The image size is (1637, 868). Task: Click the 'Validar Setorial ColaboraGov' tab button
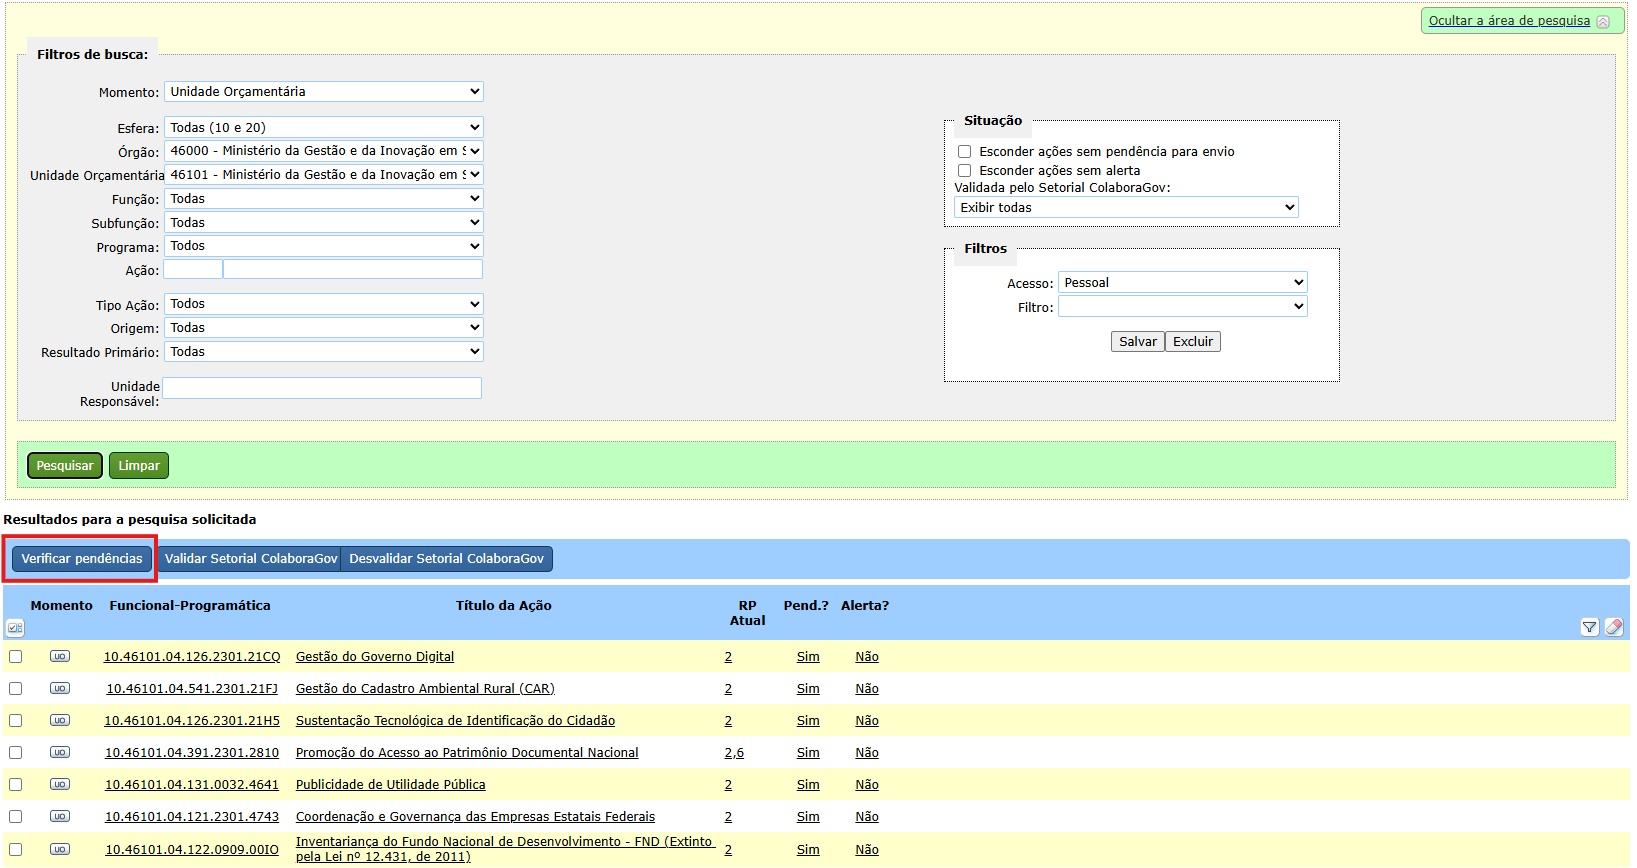(x=250, y=559)
